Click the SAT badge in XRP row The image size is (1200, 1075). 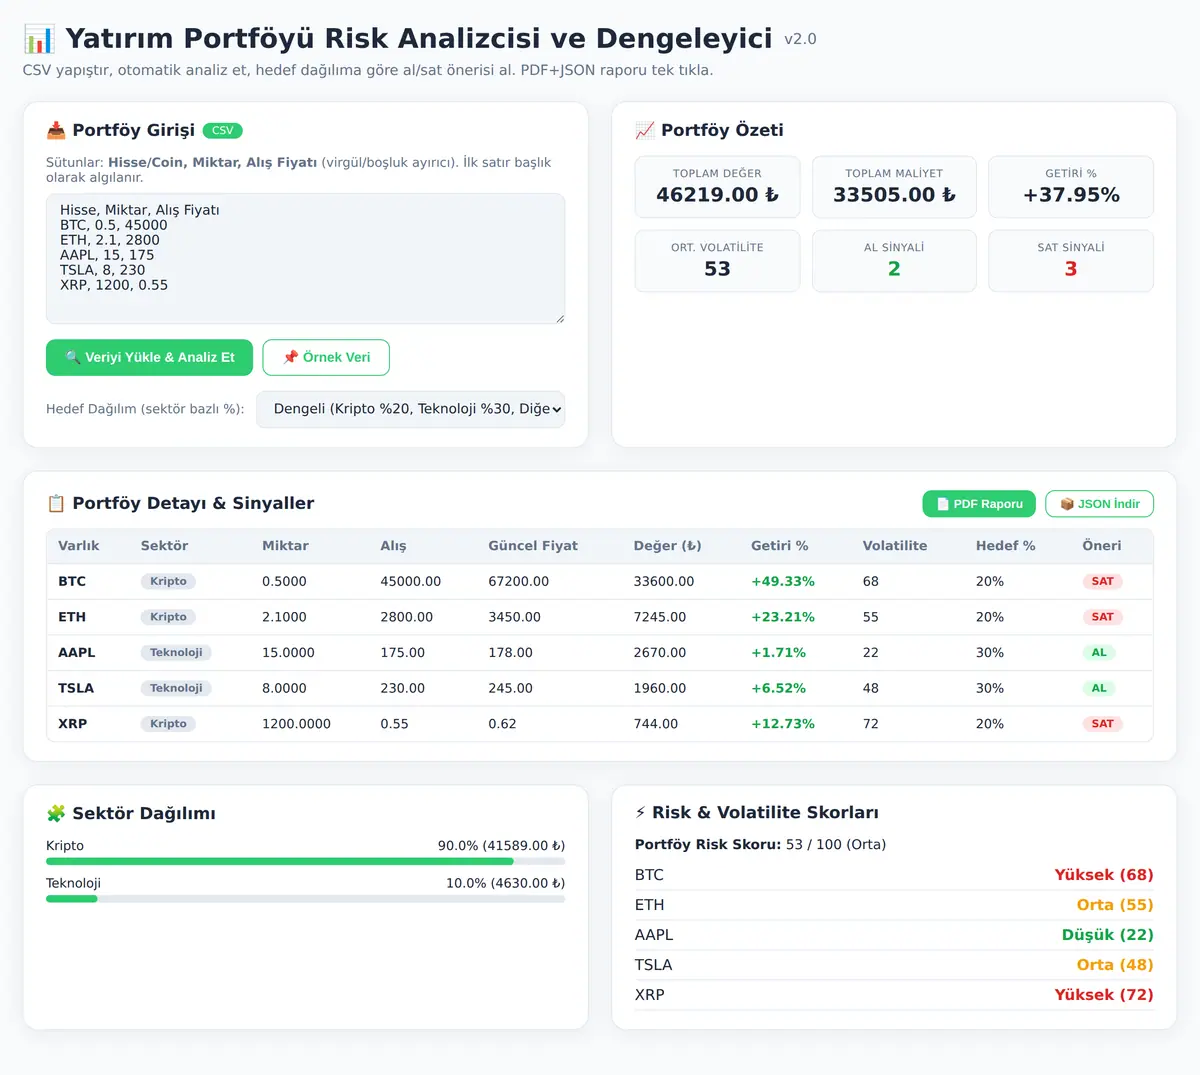(x=1102, y=724)
